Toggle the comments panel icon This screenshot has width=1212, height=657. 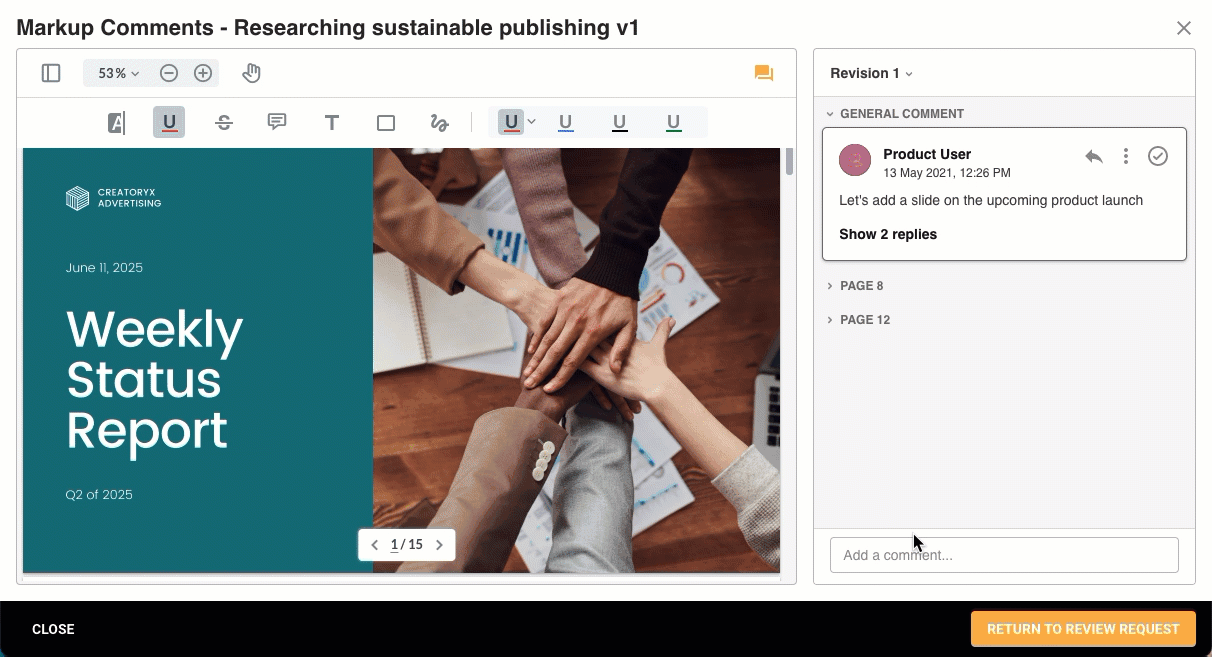point(764,73)
